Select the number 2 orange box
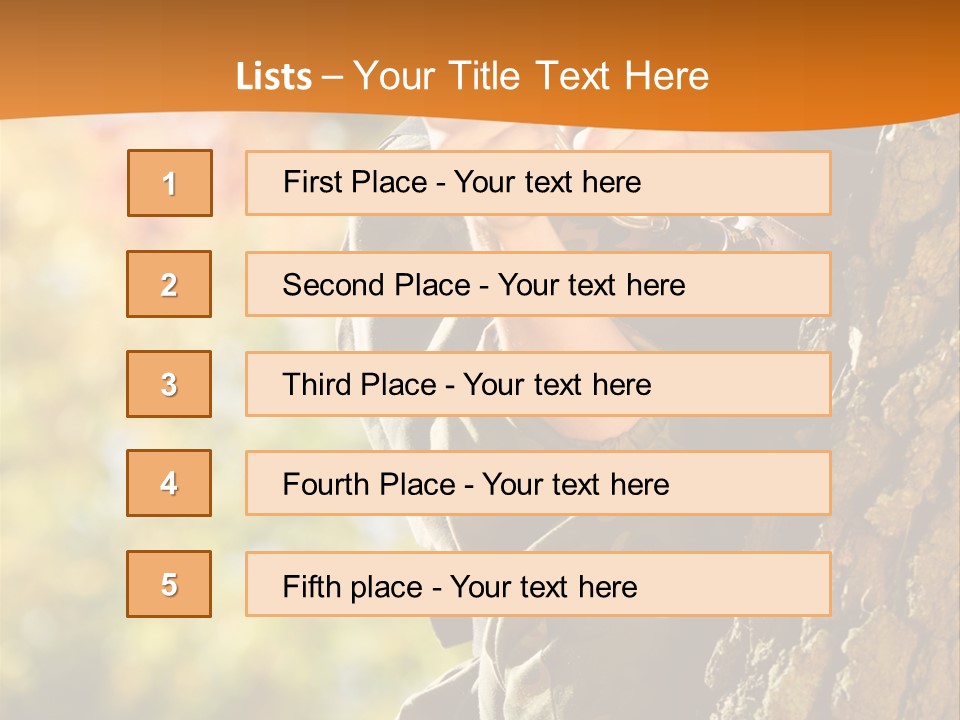 [x=169, y=284]
